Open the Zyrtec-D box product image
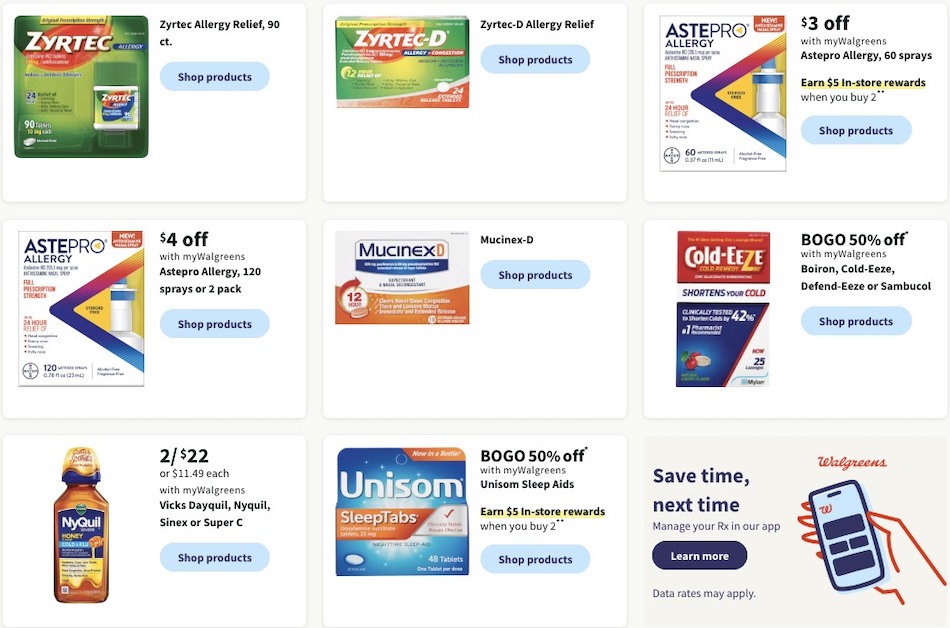Screen dimensions: 950x628 402,62
